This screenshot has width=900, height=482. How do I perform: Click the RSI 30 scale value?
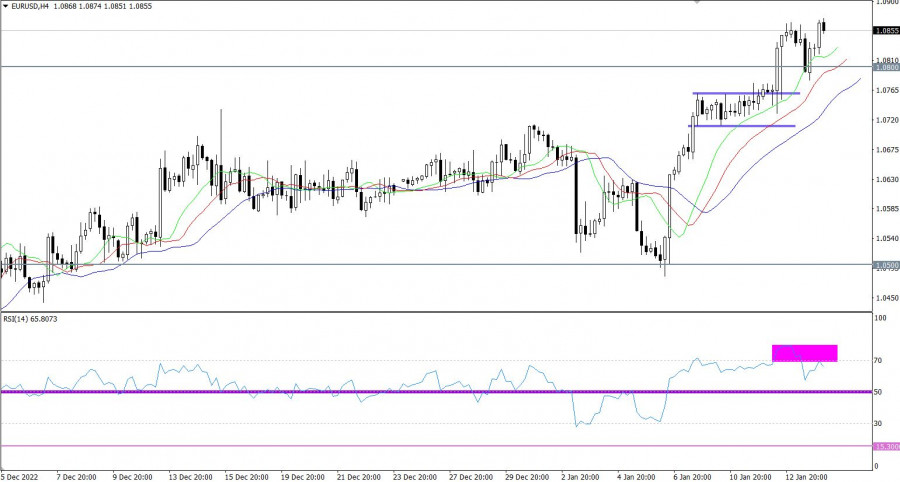pyautogui.click(x=880, y=423)
